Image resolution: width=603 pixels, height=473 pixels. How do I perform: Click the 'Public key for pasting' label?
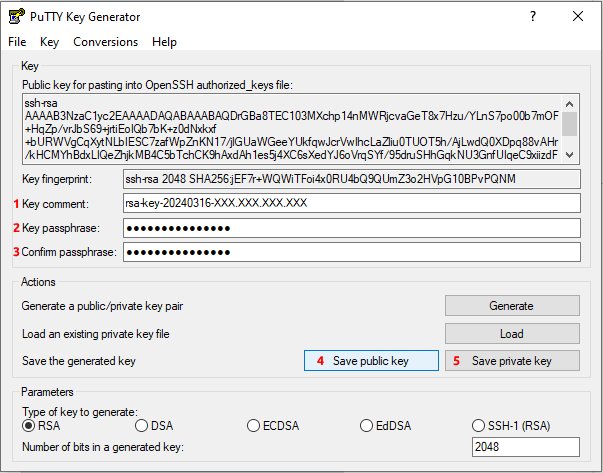click(x=157, y=85)
